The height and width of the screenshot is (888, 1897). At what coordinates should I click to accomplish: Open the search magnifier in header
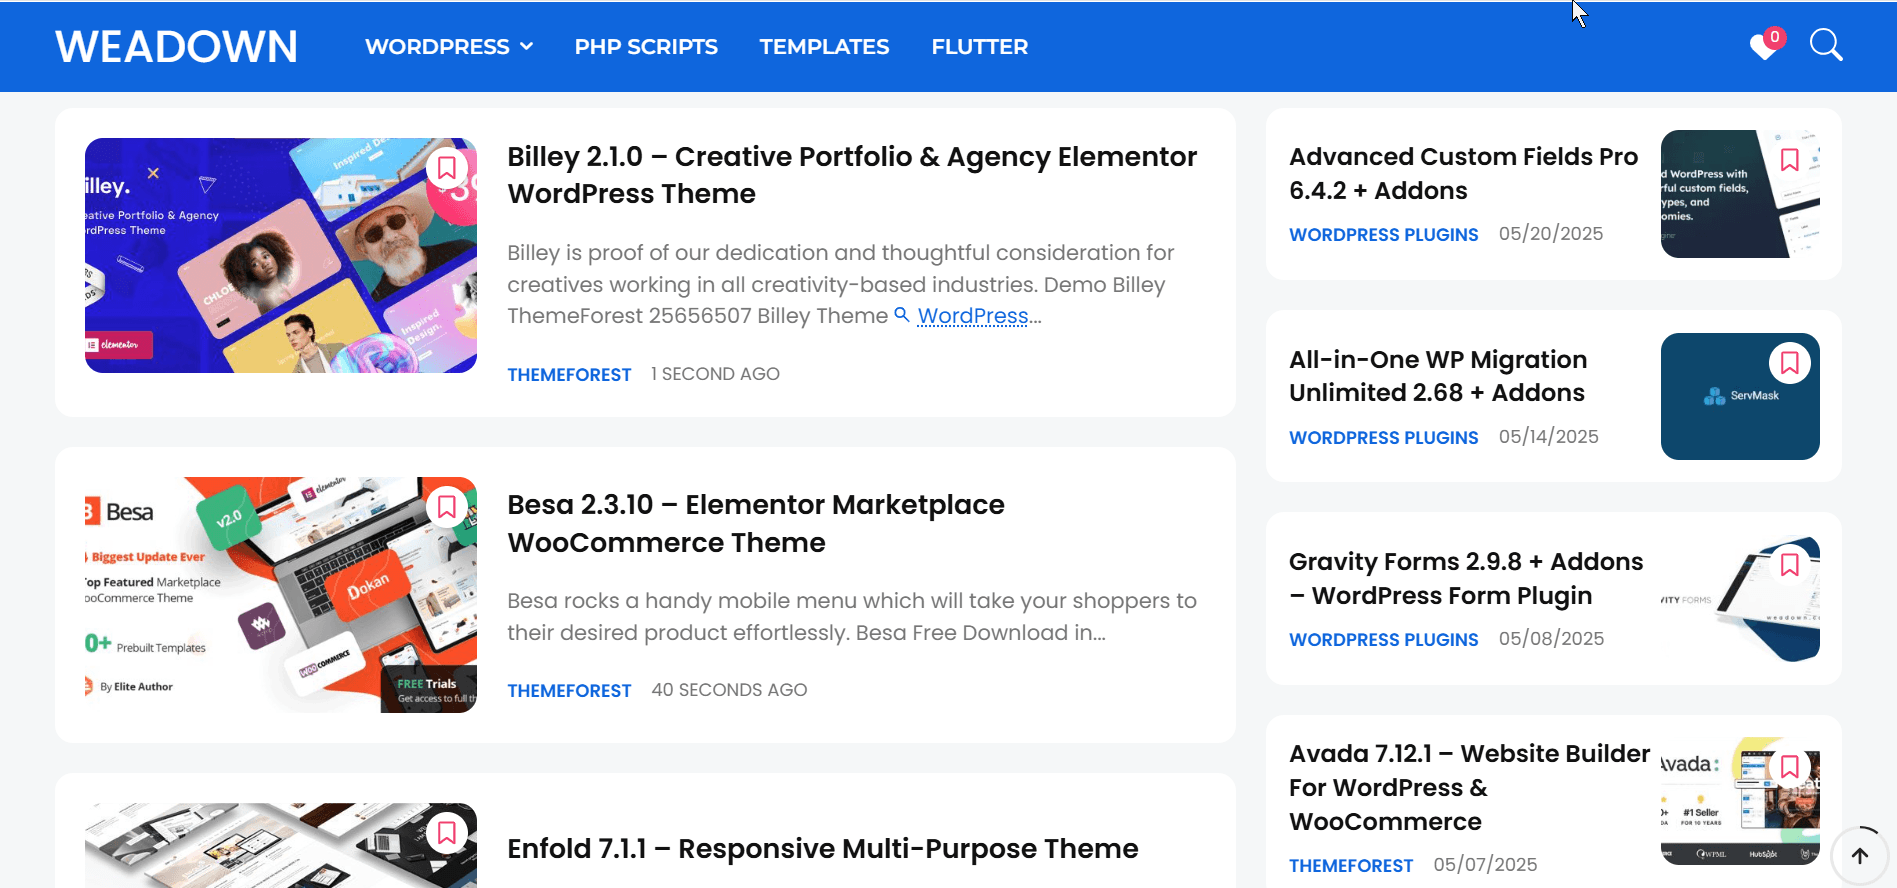[1825, 45]
